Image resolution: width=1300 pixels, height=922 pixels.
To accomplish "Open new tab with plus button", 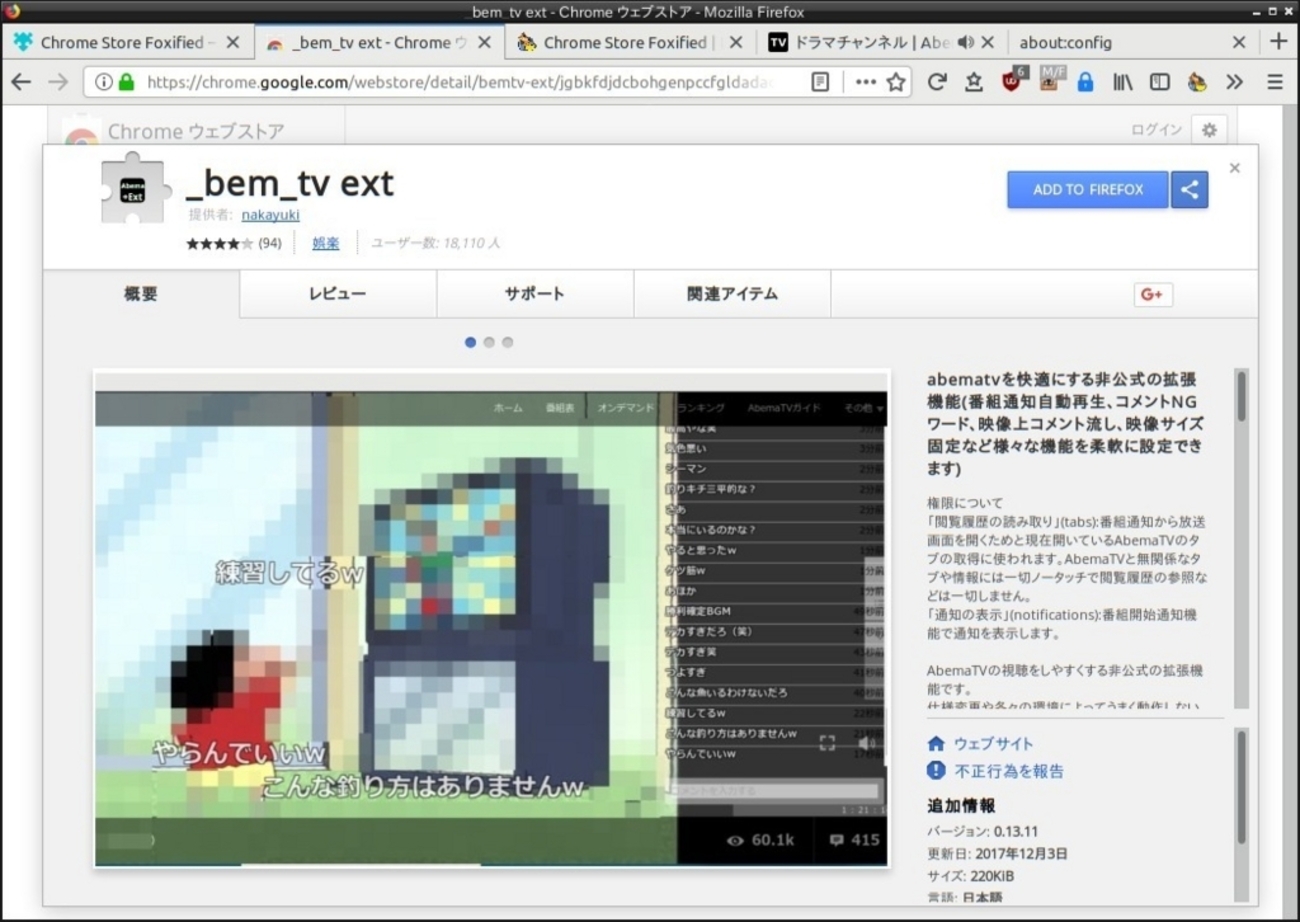I will (1278, 41).
